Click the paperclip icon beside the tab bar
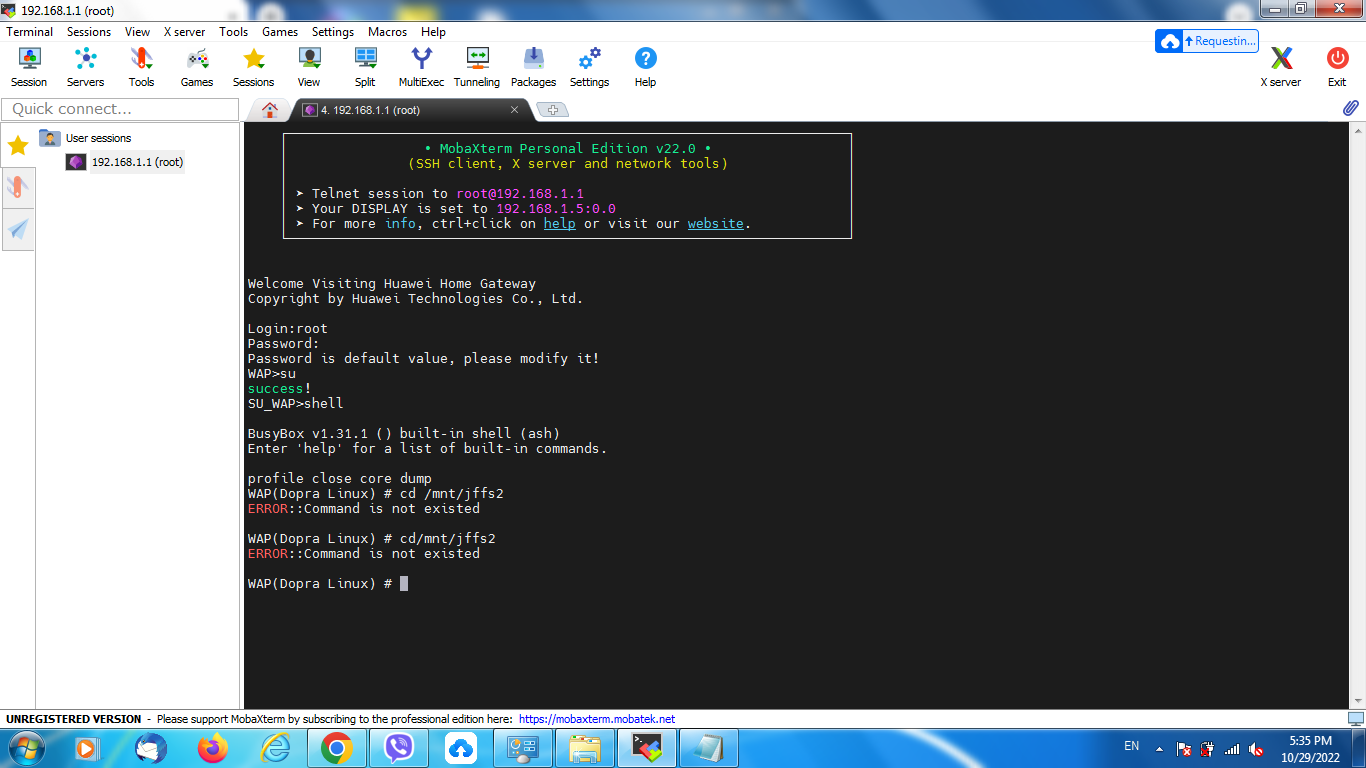The image size is (1366, 768). tap(1350, 108)
